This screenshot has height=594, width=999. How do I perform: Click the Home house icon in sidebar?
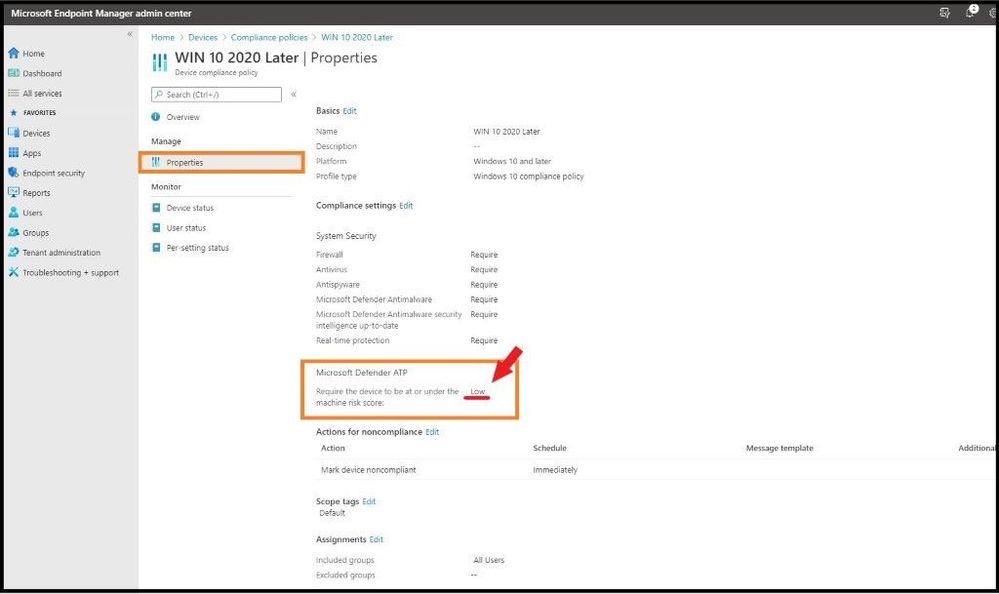coord(13,53)
